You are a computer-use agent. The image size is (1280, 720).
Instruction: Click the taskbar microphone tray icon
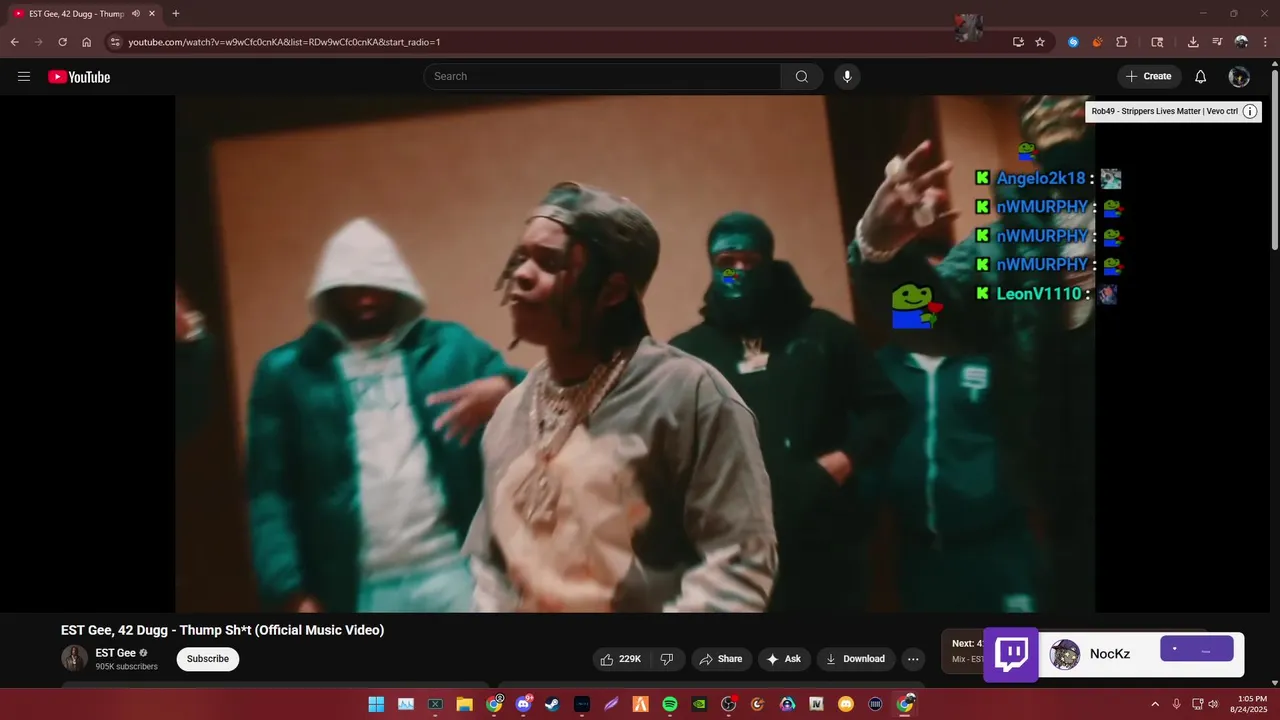pyautogui.click(x=1177, y=704)
